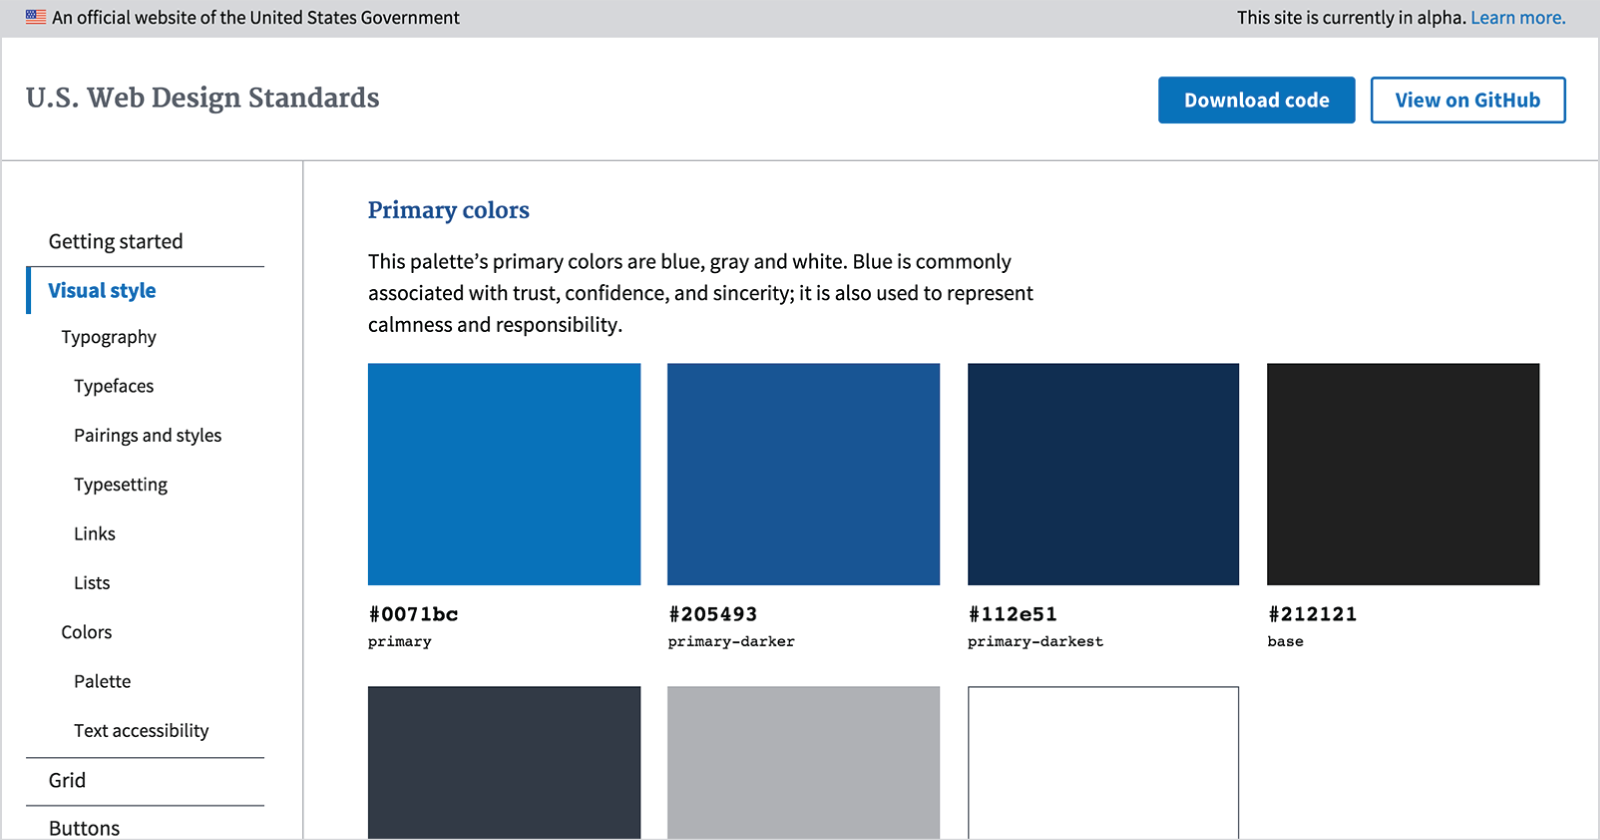The image size is (1600, 840).
Task: Click the #0071bc primary color swatch
Action: point(504,474)
